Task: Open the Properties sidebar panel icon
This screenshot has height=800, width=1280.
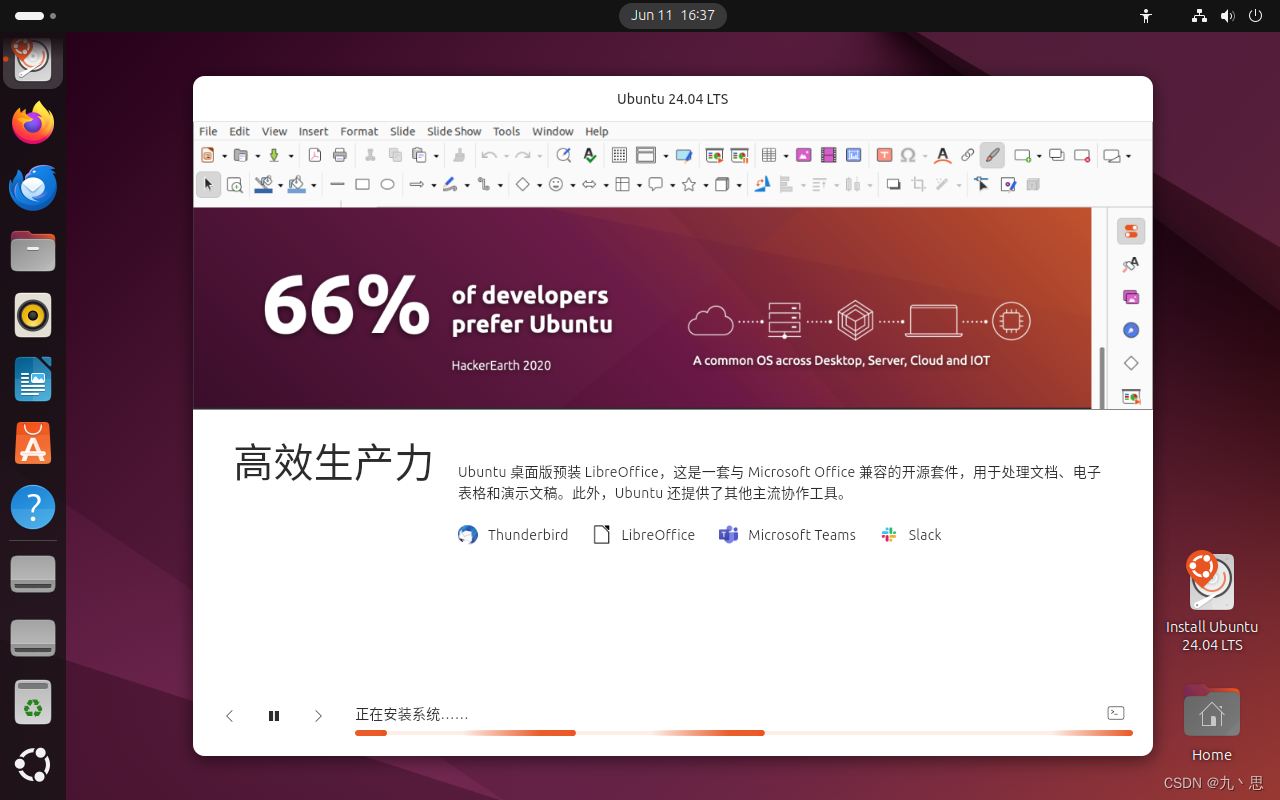Action: point(1131,232)
